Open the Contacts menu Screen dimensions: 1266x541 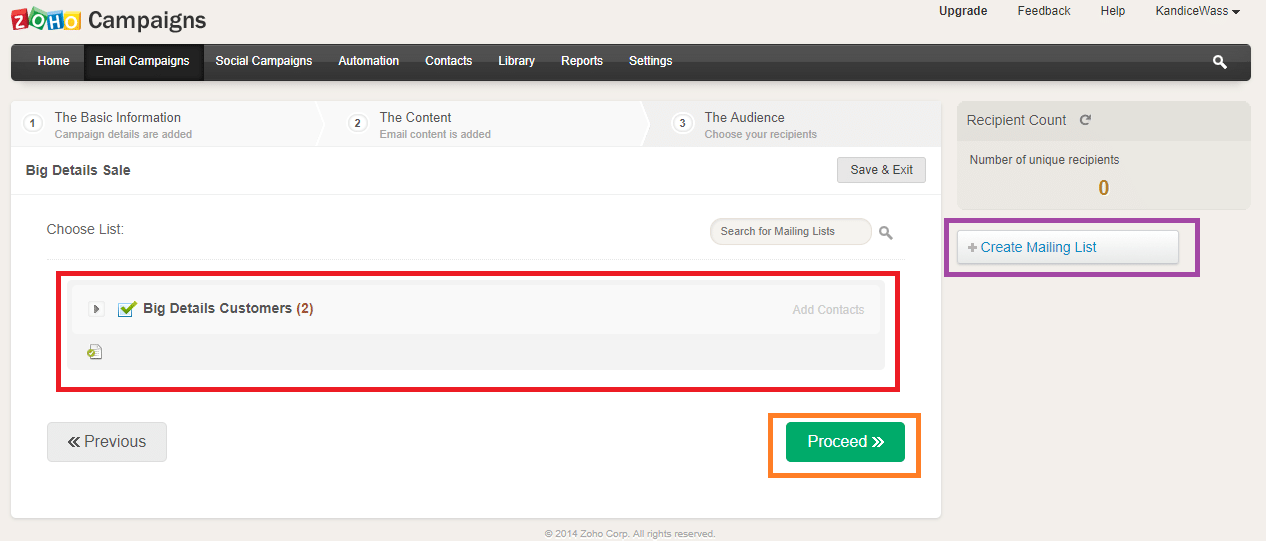(x=448, y=61)
